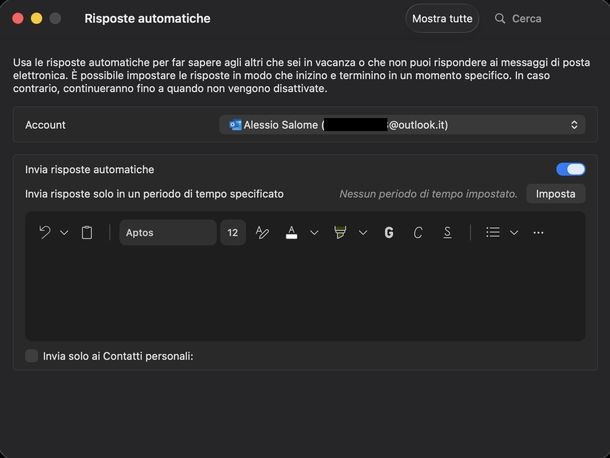This screenshot has width=610, height=458.
Task: Close the window with red button
Action: click(x=18, y=18)
